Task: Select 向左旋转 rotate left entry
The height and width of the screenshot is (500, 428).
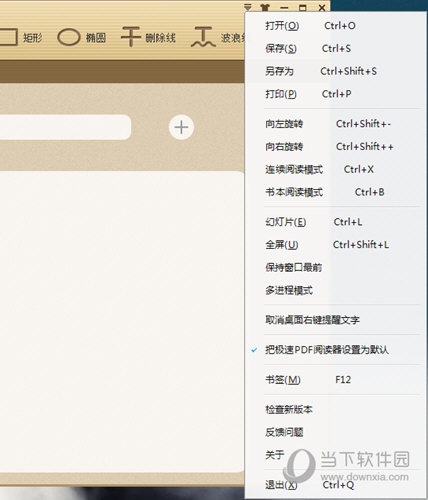Action: 337,124
